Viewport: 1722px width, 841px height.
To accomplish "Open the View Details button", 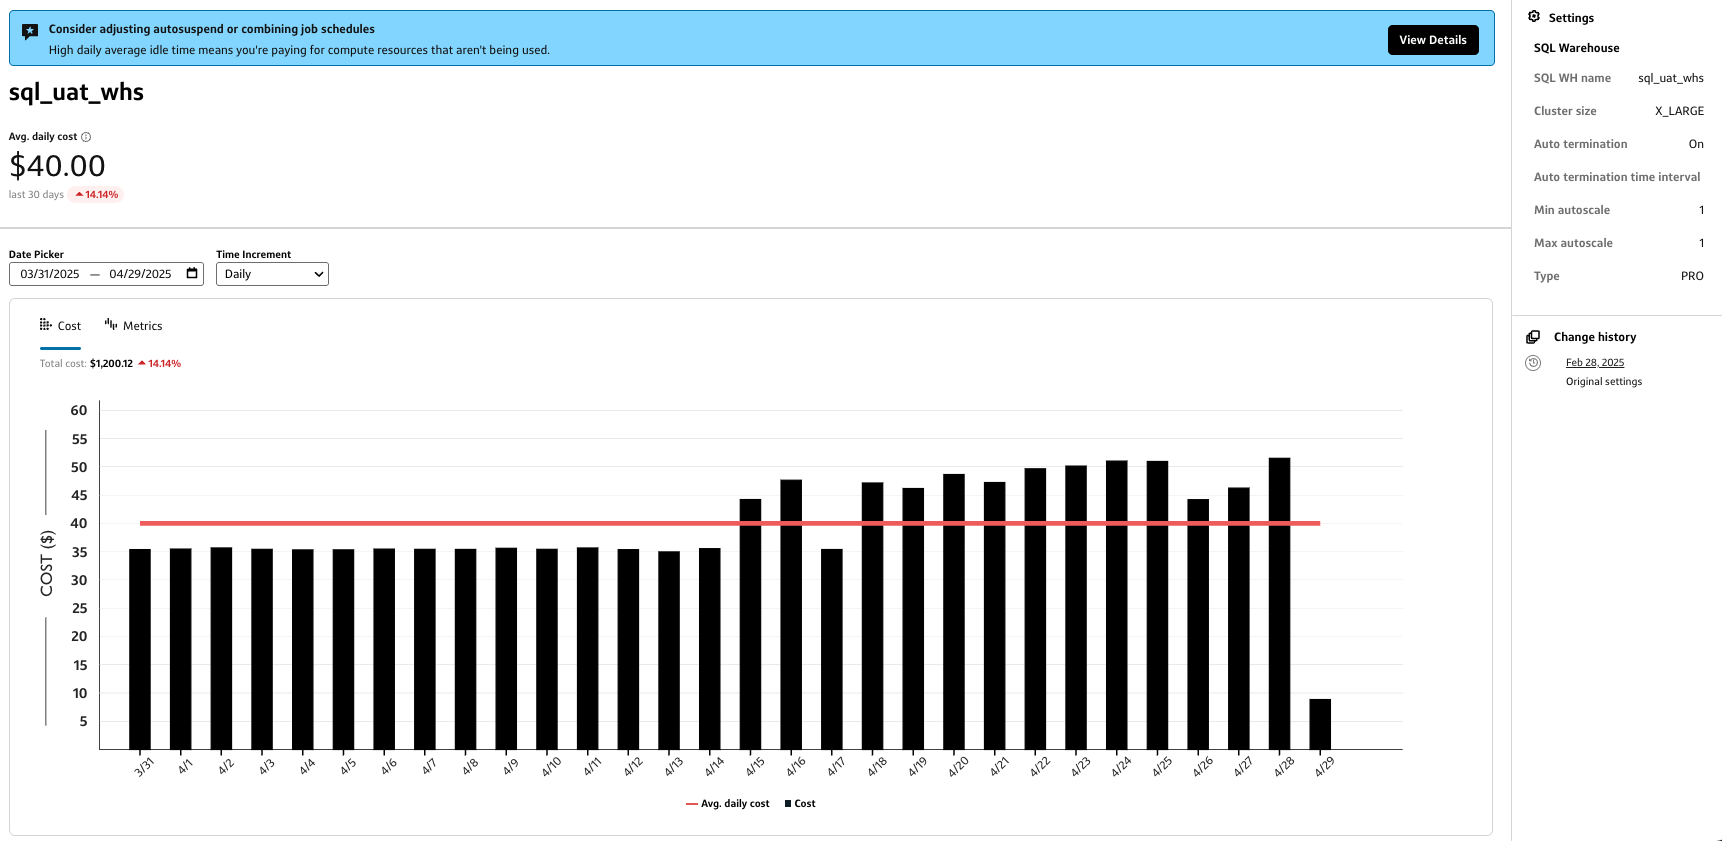I will coord(1433,40).
